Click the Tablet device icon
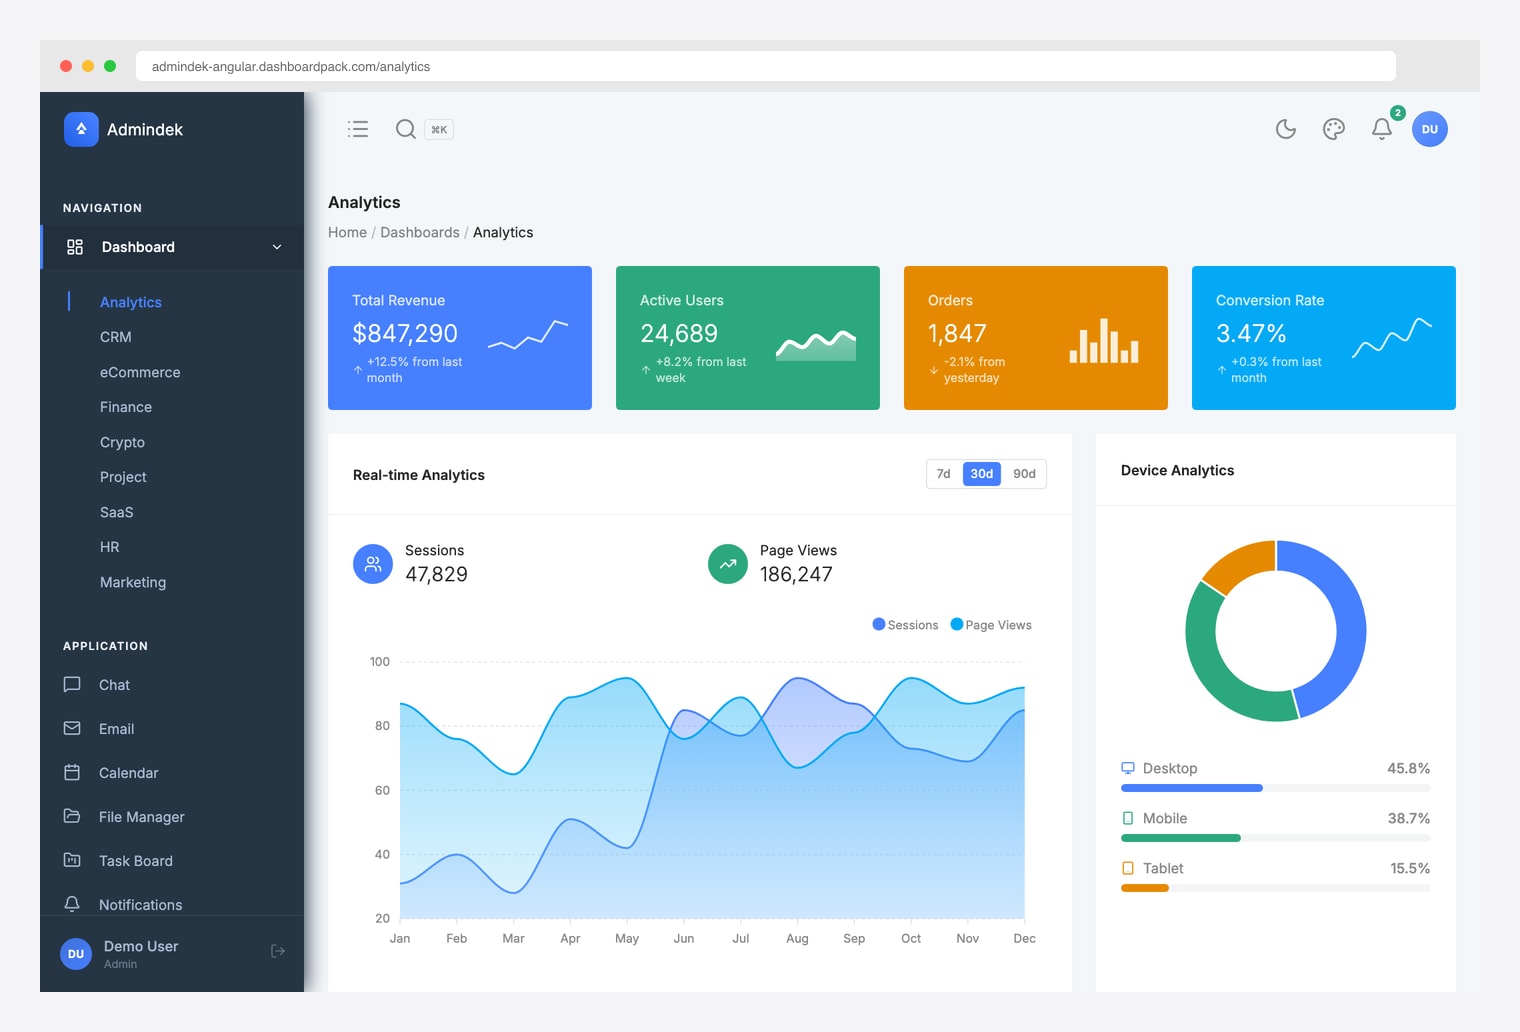The width and height of the screenshot is (1520, 1032). point(1128,868)
